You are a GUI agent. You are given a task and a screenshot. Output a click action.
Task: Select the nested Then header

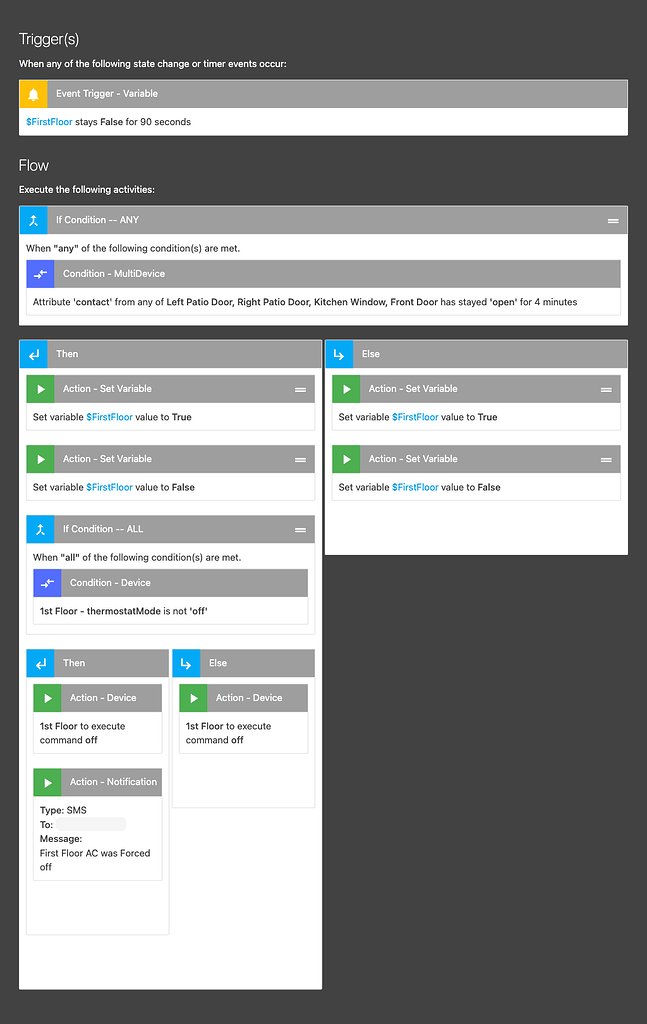click(97, 662)
